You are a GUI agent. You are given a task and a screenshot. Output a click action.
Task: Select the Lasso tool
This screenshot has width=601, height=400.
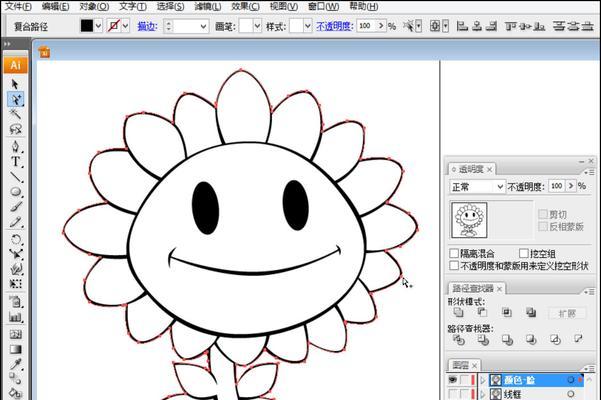pos(15,129)
